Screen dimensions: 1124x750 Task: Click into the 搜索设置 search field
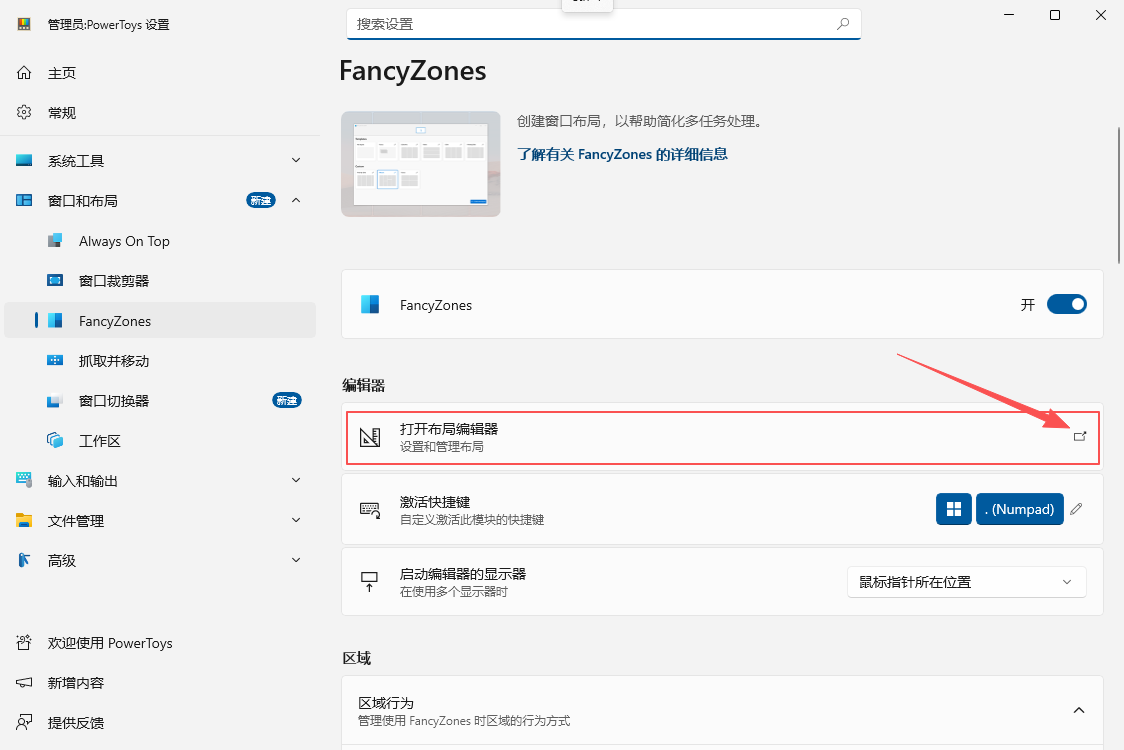point(604,24)
